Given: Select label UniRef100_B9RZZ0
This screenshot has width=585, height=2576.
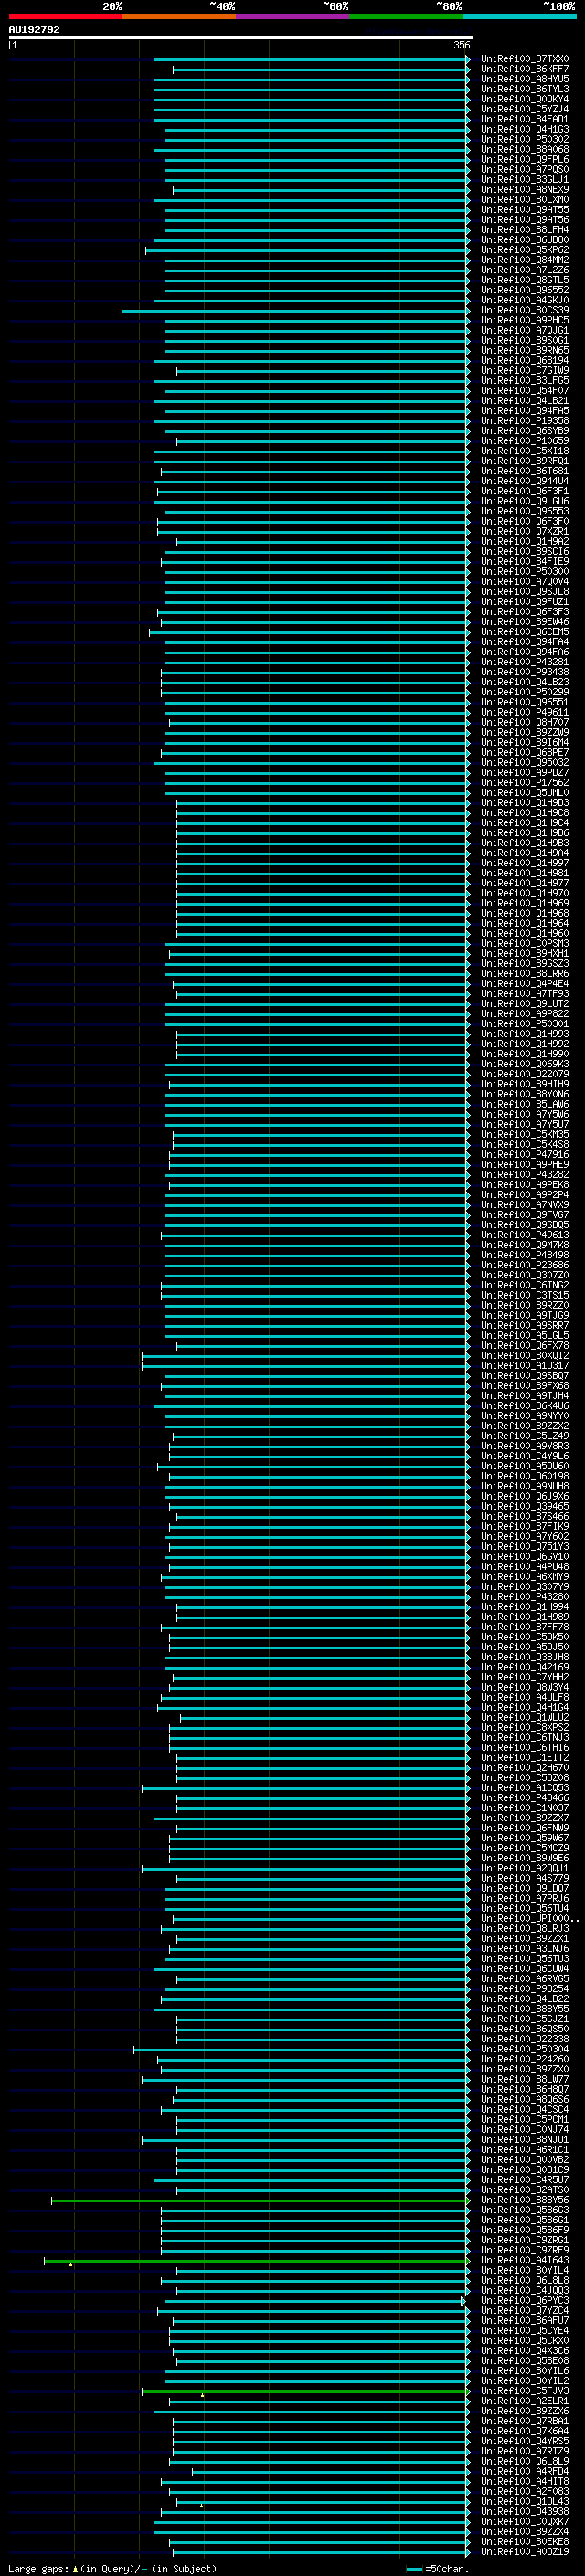Looking at the screenshot, I should [x=524, y=1305].
